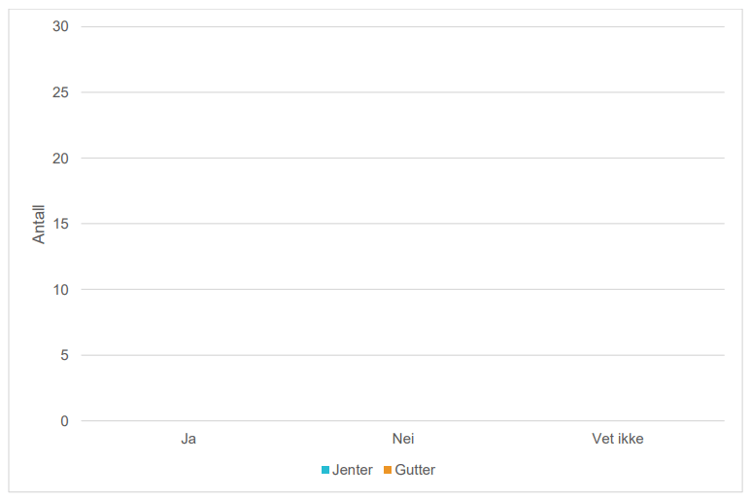
Task: Click the cyan Jenter legend swatch
Action: tap(326, 470)
